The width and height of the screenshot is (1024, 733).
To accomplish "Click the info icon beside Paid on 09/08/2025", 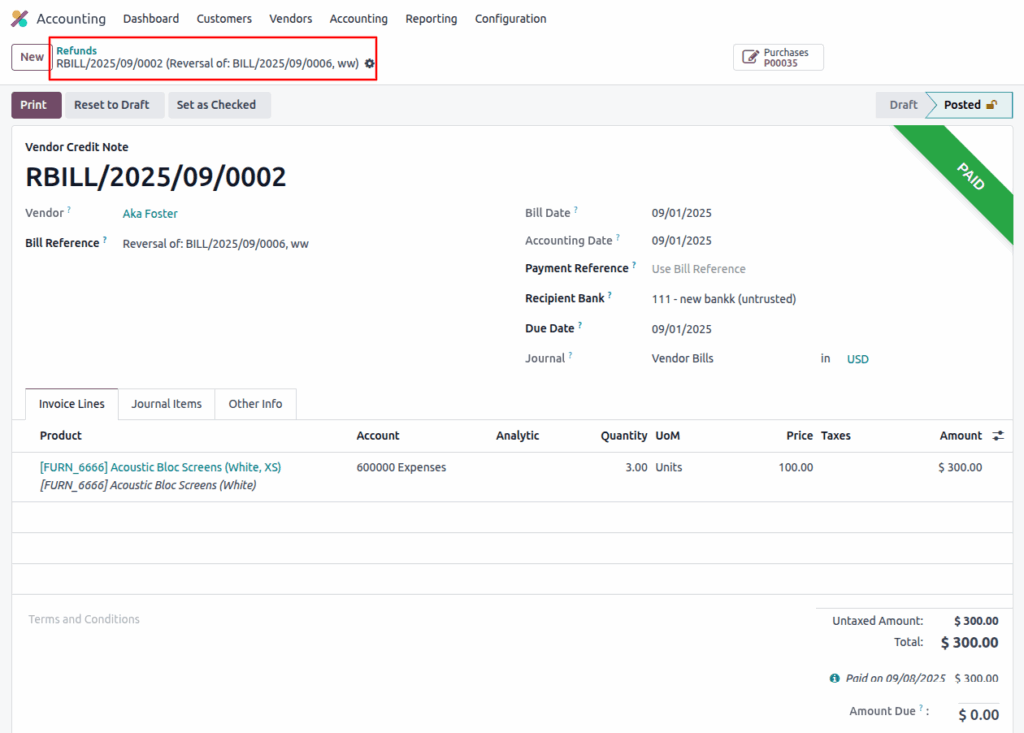I will click(x=835, y=678).
